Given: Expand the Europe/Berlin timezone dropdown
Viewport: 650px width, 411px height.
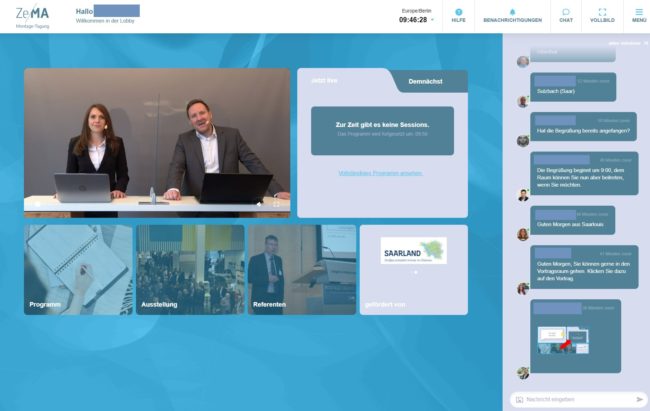Looking at the screenshot, I should pyautogui.click(x=433, y=19).
